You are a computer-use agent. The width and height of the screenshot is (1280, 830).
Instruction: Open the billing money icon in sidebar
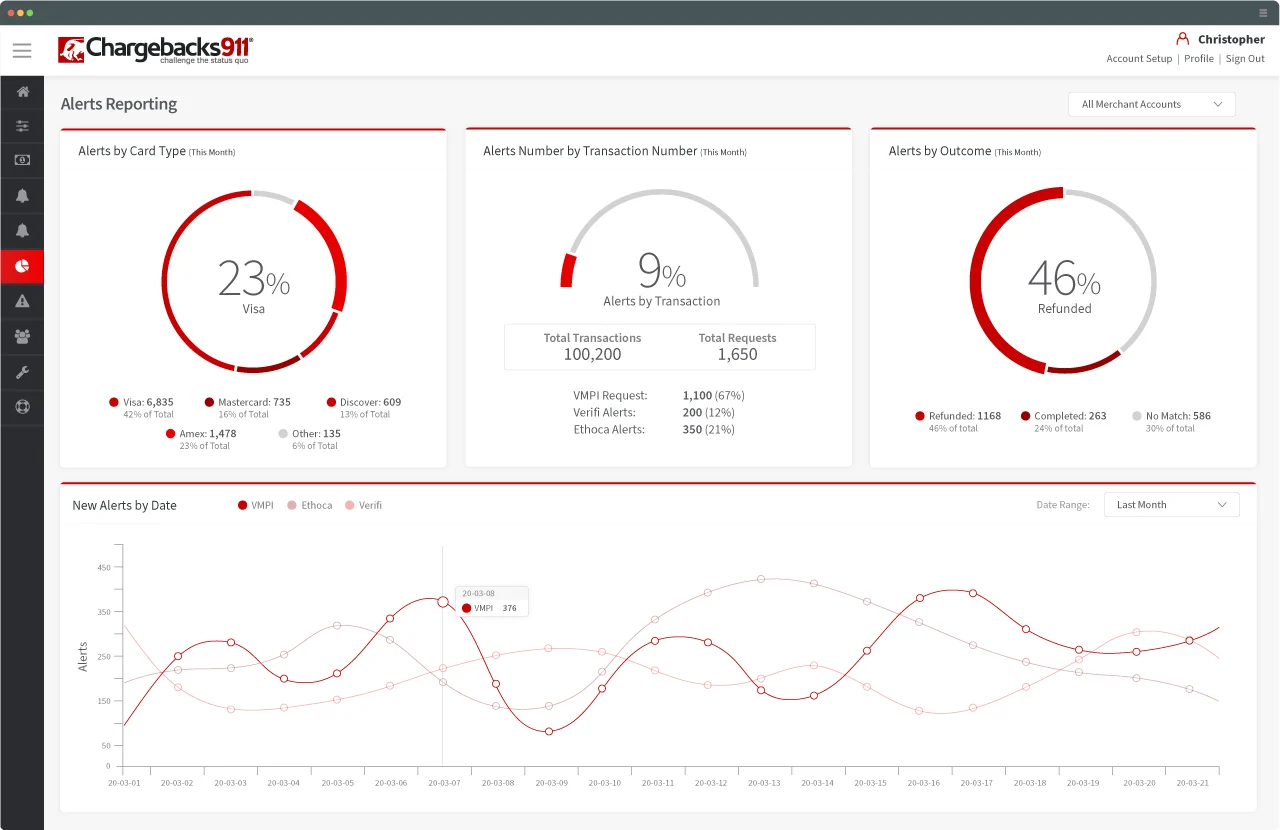coord(22,160)
